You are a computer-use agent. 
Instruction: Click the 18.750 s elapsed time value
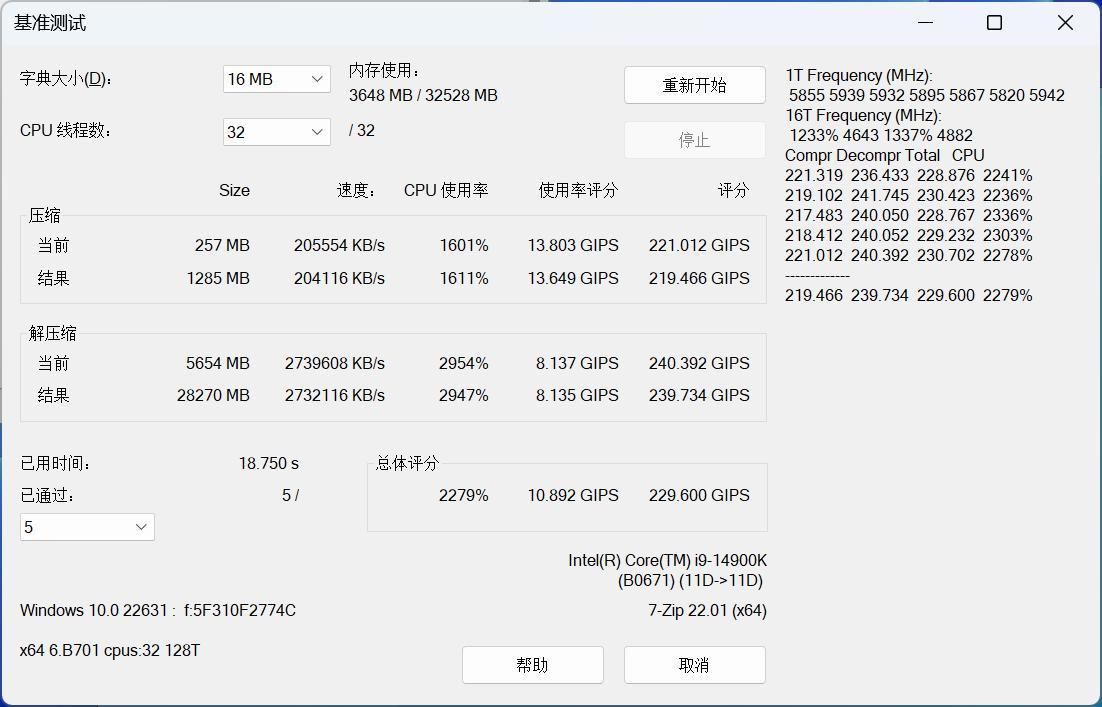[x=268, y=464]
